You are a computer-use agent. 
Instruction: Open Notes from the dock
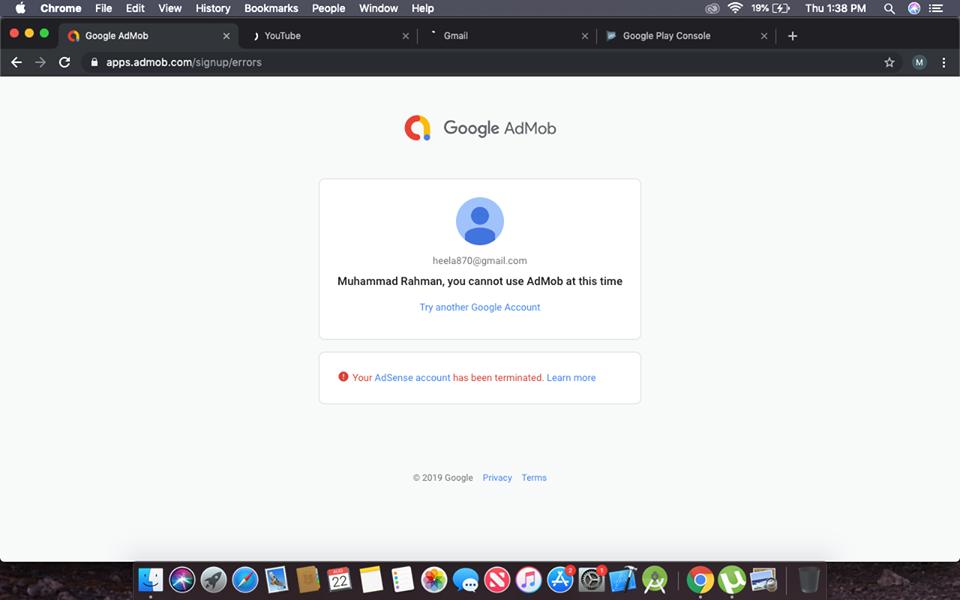371,579
